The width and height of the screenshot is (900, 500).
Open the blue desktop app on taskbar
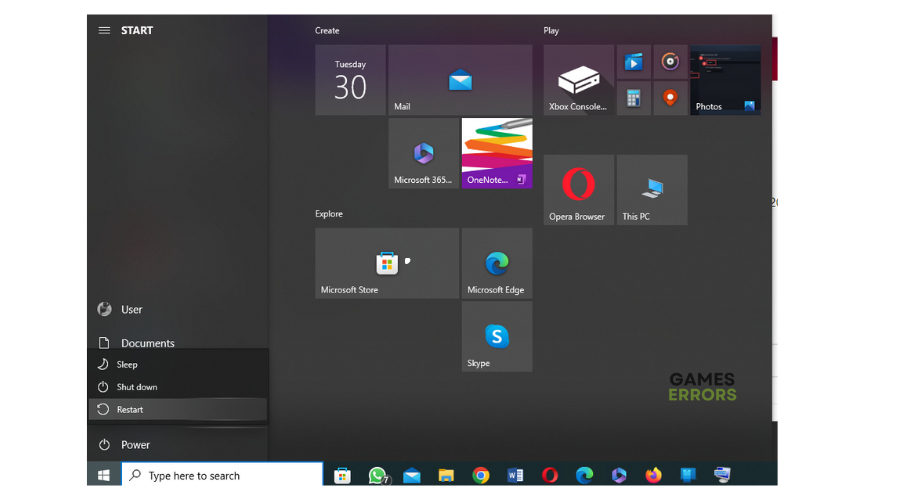click(x=688, y=475)
